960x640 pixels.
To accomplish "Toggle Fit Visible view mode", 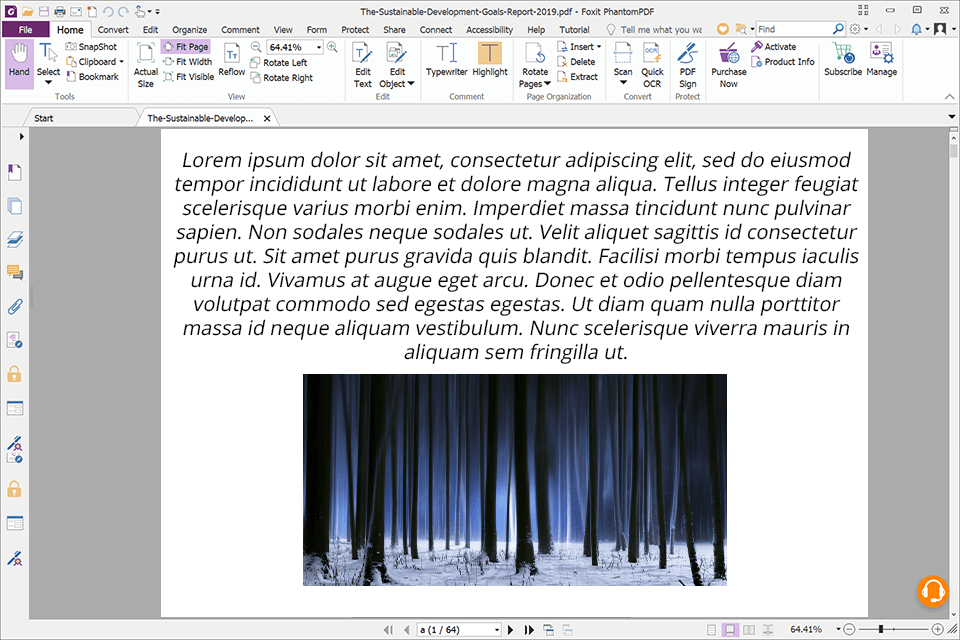I will [189, 77].
